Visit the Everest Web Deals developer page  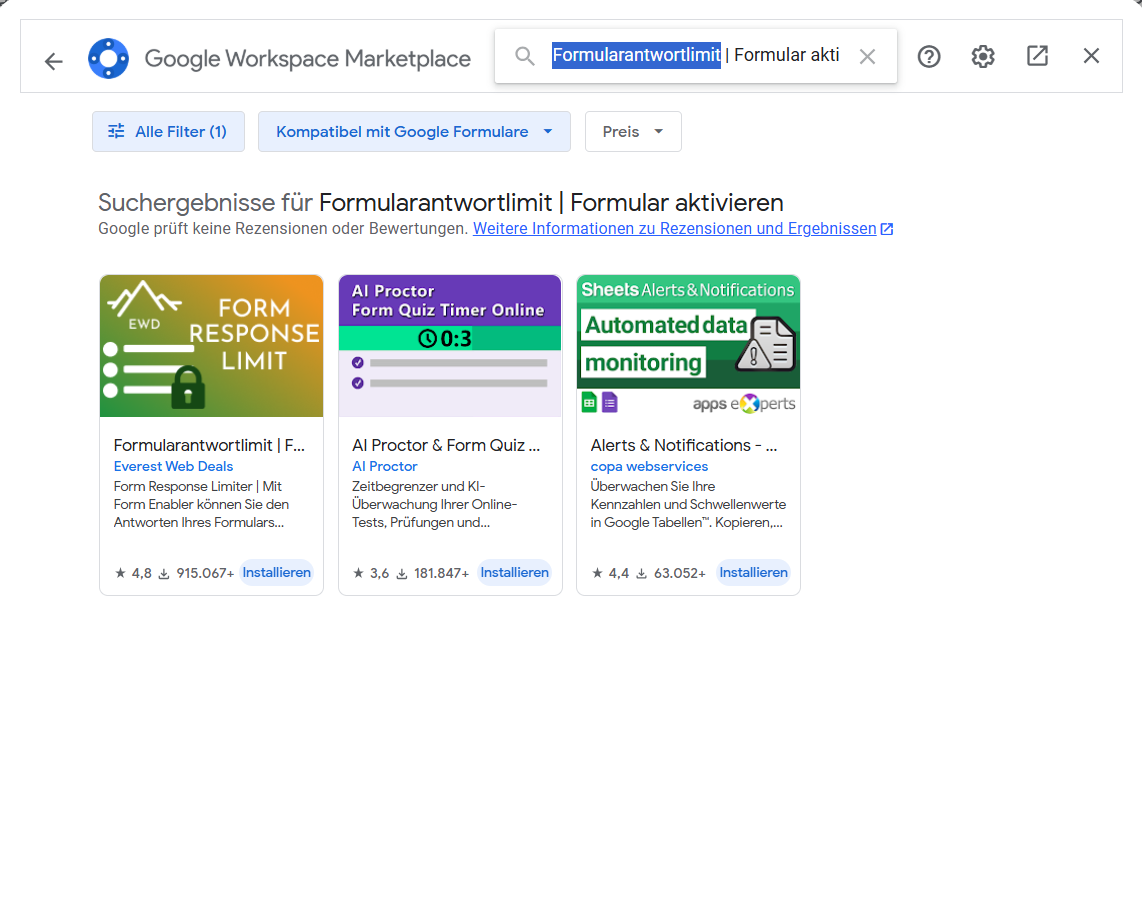coord(172,466)
